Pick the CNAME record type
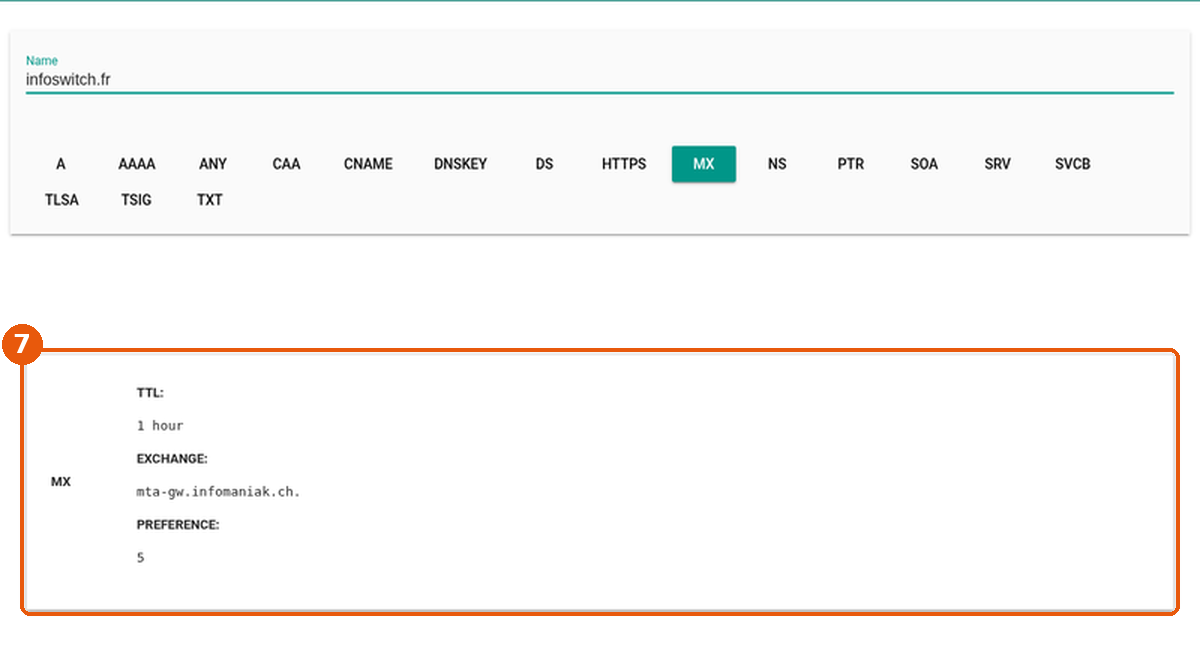Viewport: 1200px width, 645px height. (x=368, y=164)
